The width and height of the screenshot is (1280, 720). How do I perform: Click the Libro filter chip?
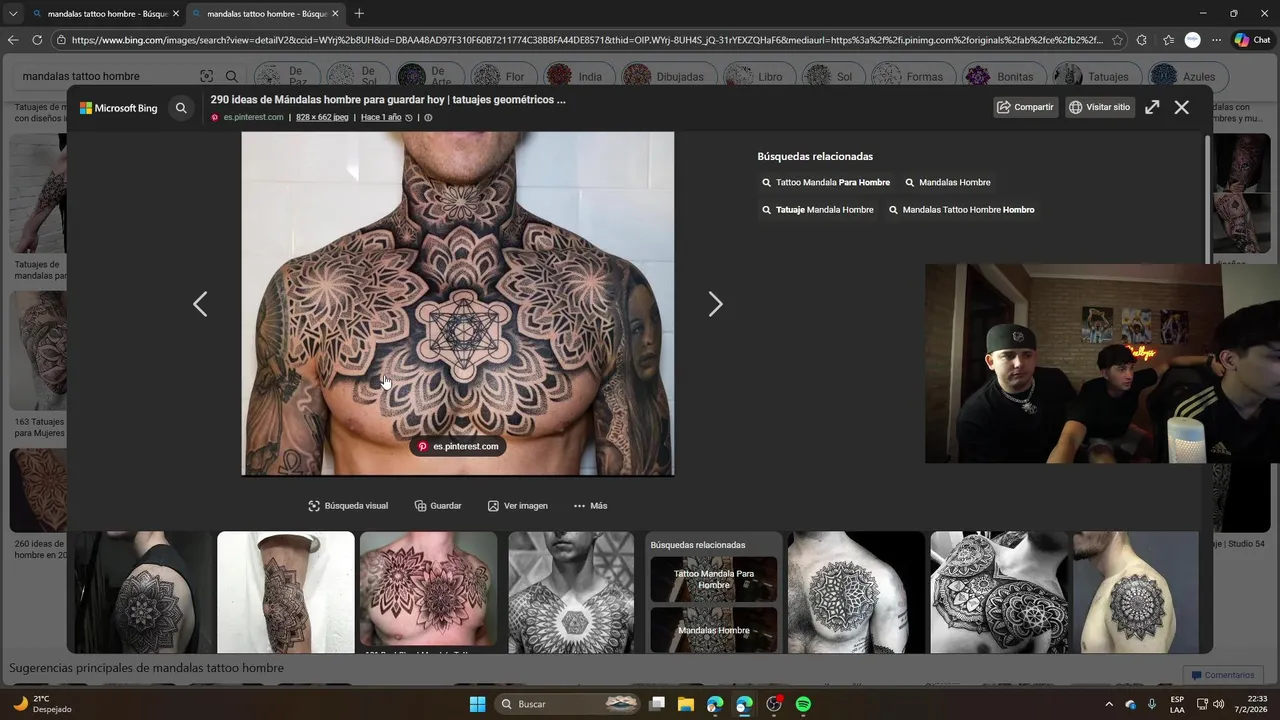click(x=758, y=76)
